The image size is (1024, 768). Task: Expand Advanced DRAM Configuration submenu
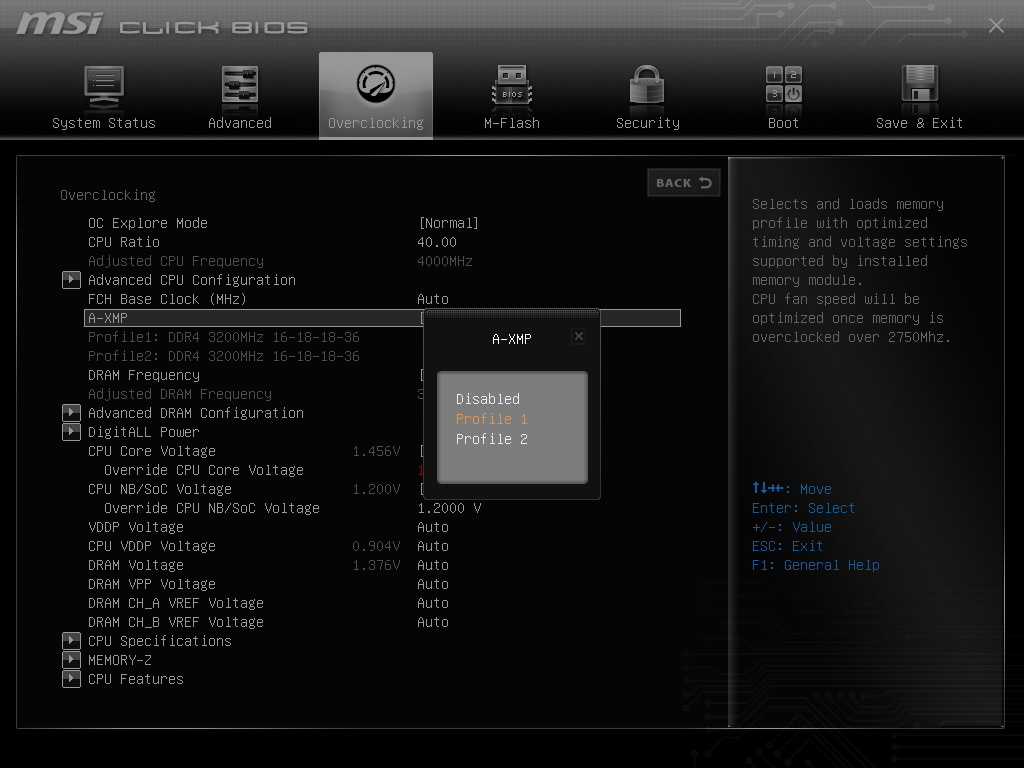point(71,413)
